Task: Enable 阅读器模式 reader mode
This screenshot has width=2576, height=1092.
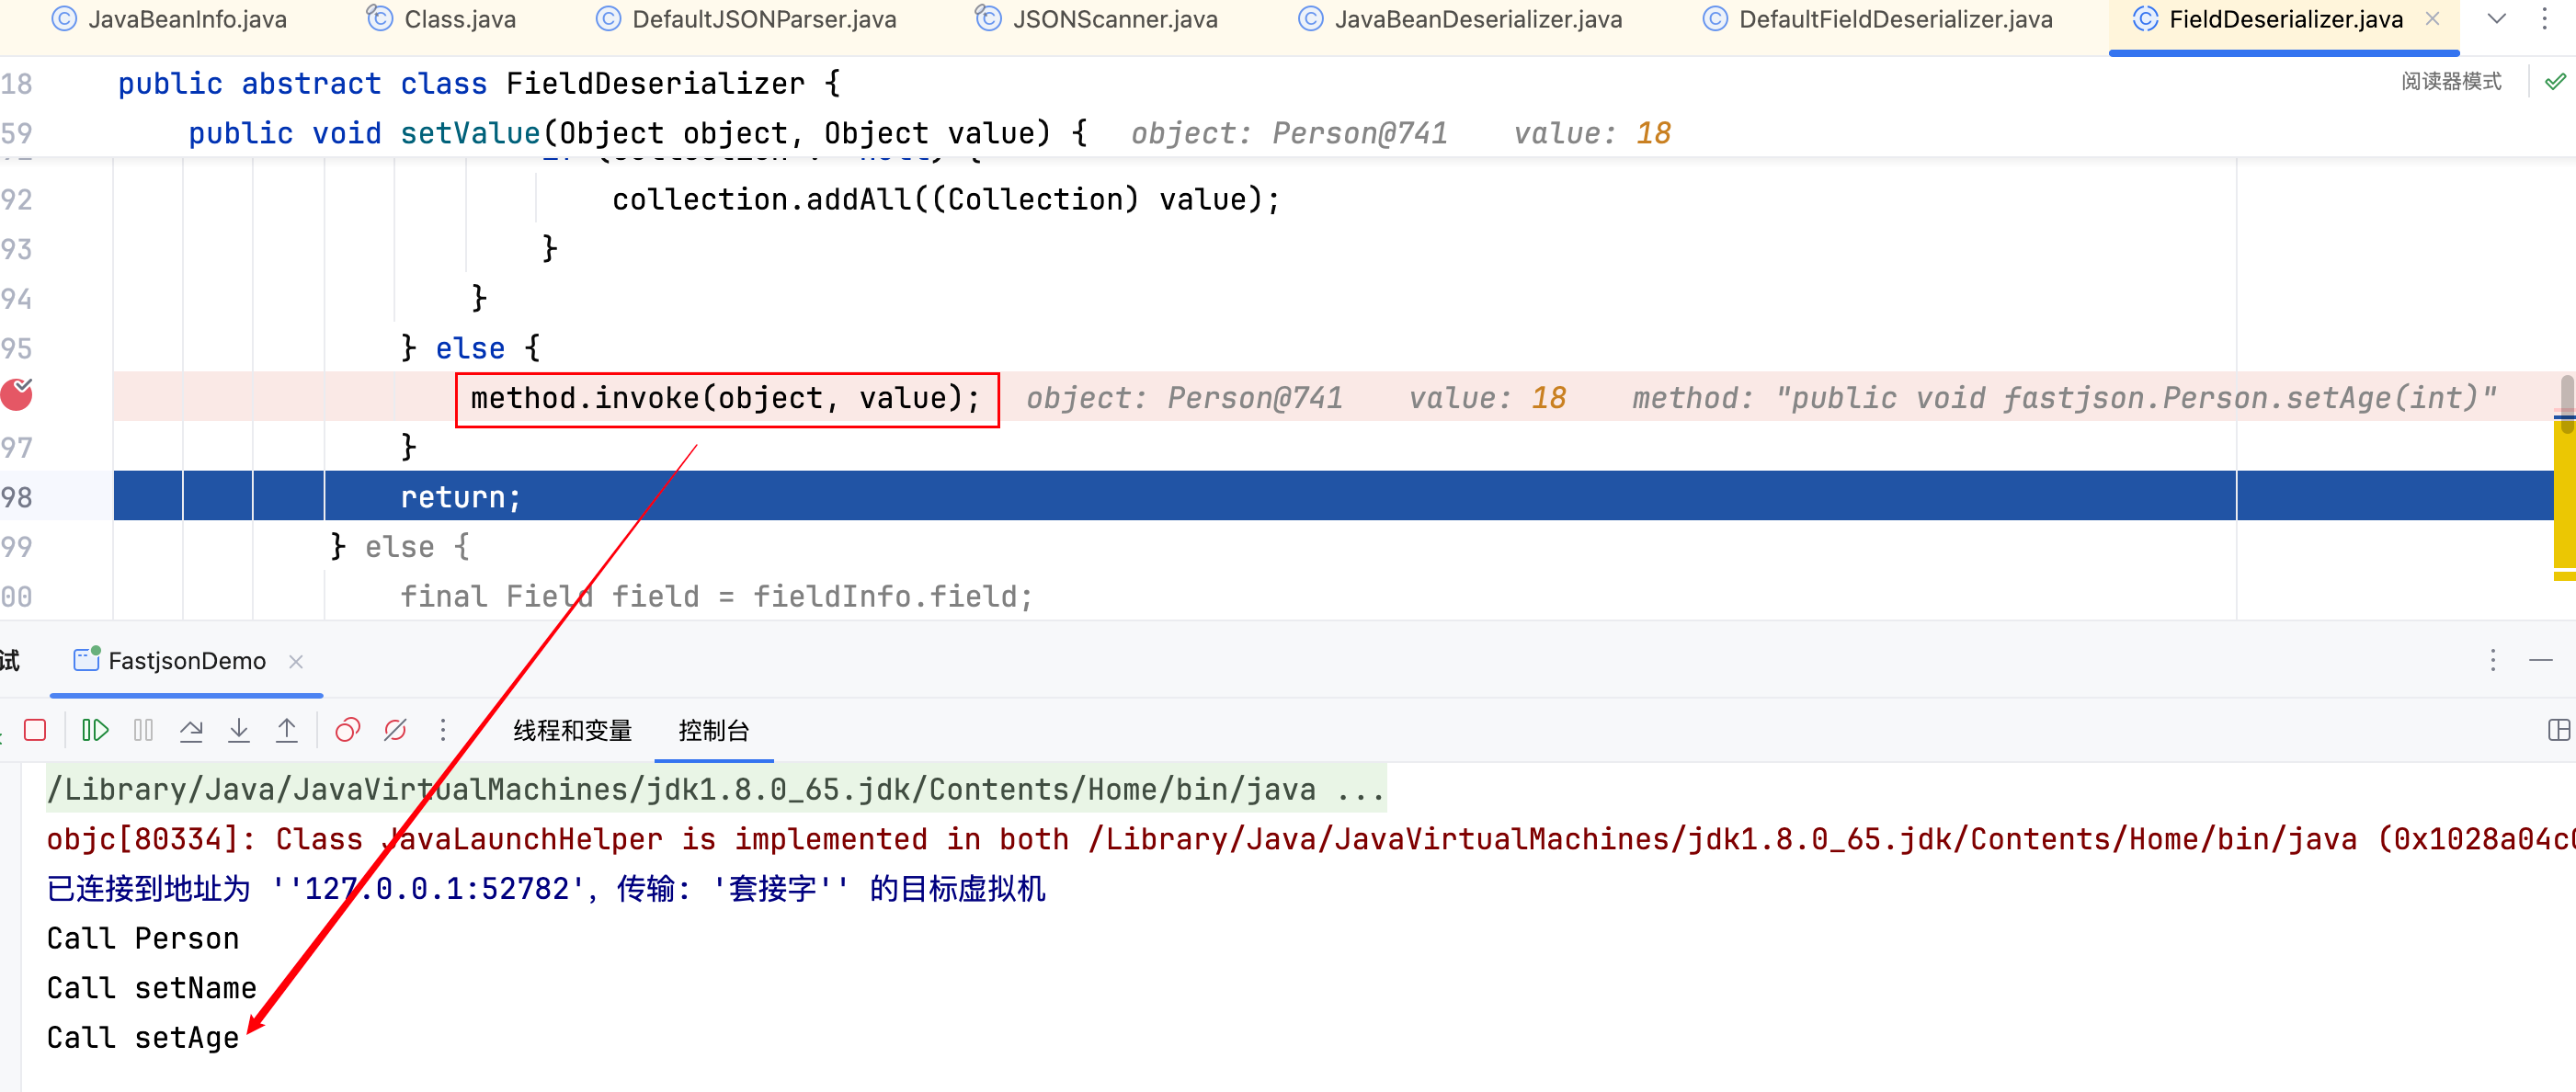Action: click(x=2451, y=81)
